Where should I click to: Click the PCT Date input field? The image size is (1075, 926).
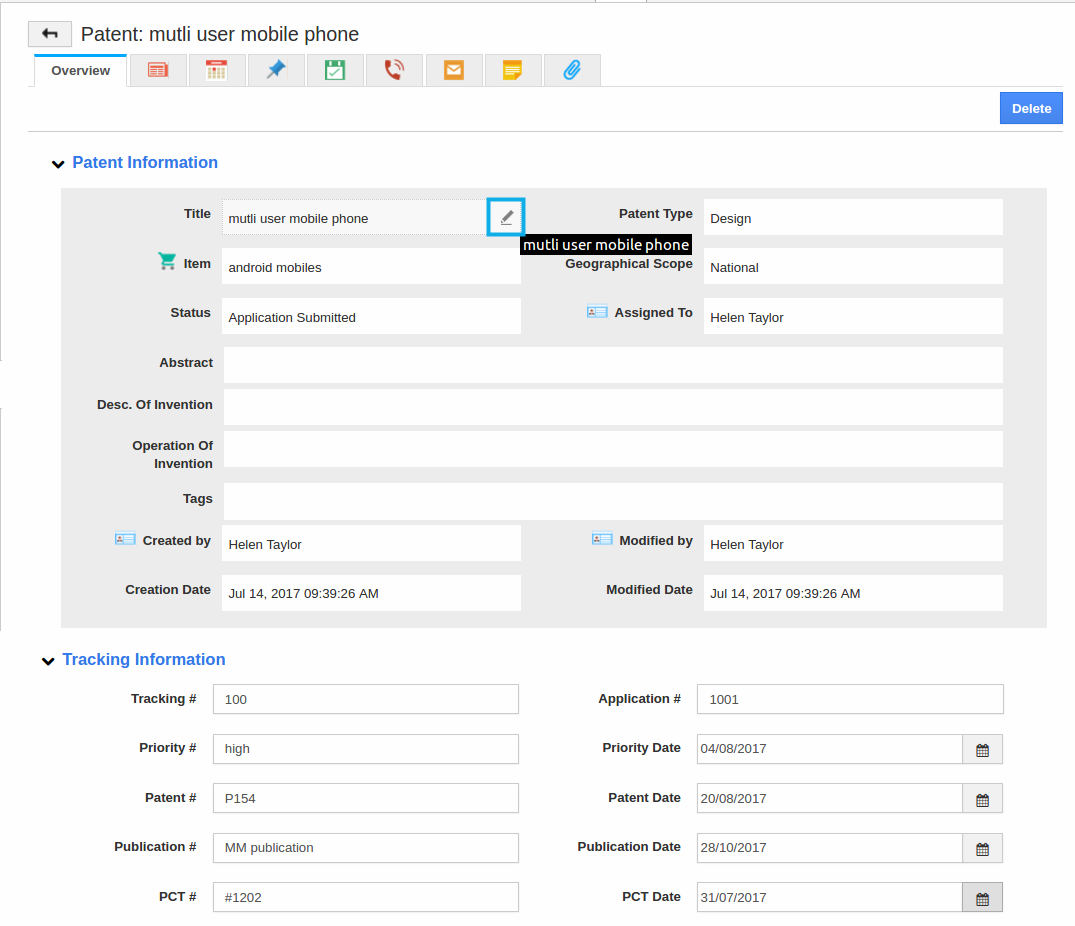[830, 897]
